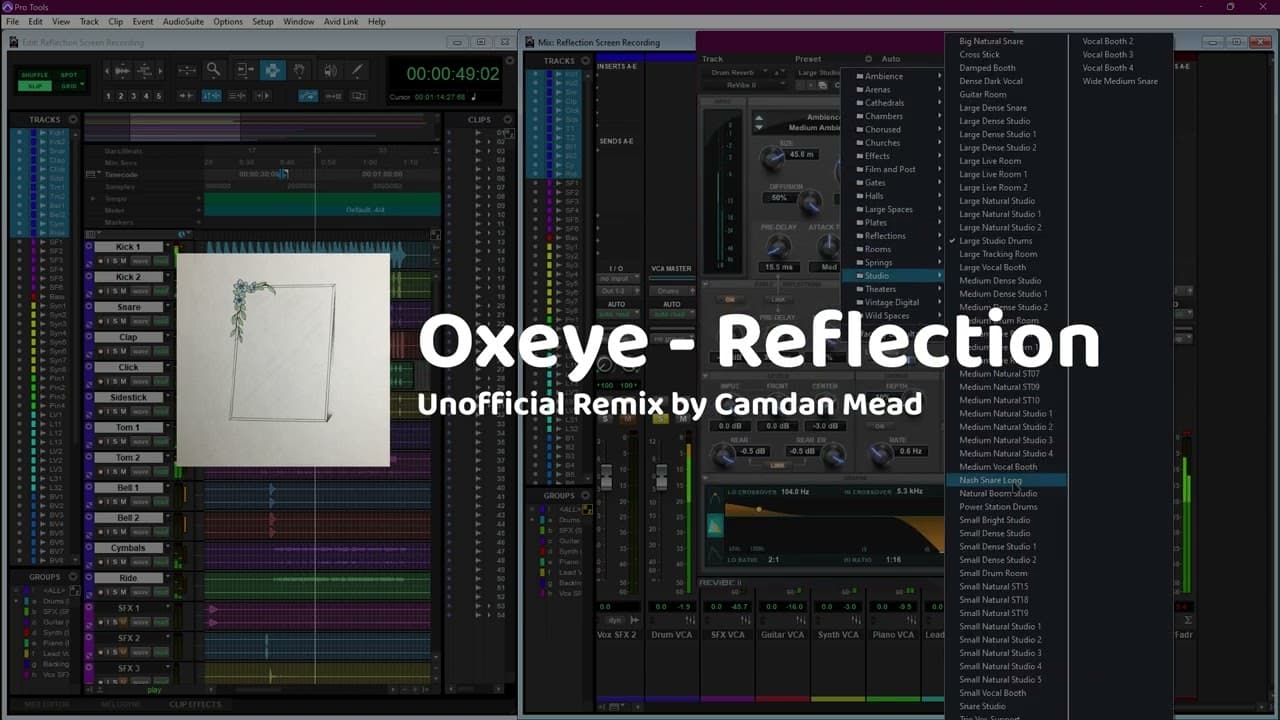Open the File menu
Screen dimensions: 1280x720
click(x=12, y=21)
